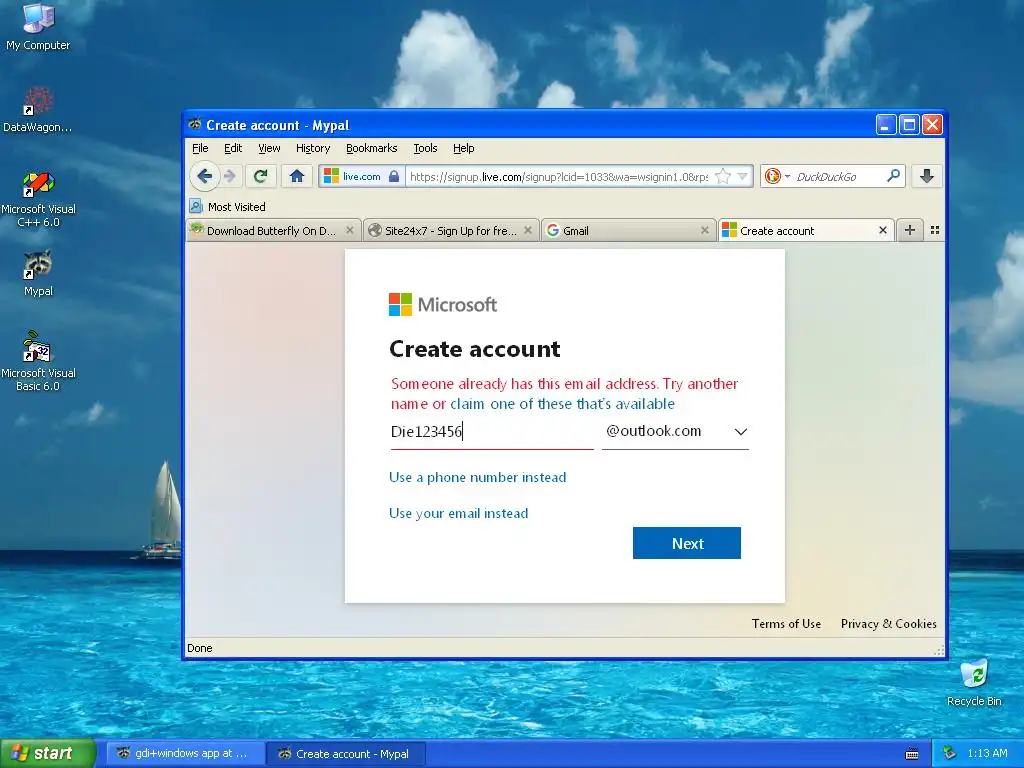The height and width of the screenshot is (768, 1024).
Task: Close the Create account tab
Action: tap(883, 230)
